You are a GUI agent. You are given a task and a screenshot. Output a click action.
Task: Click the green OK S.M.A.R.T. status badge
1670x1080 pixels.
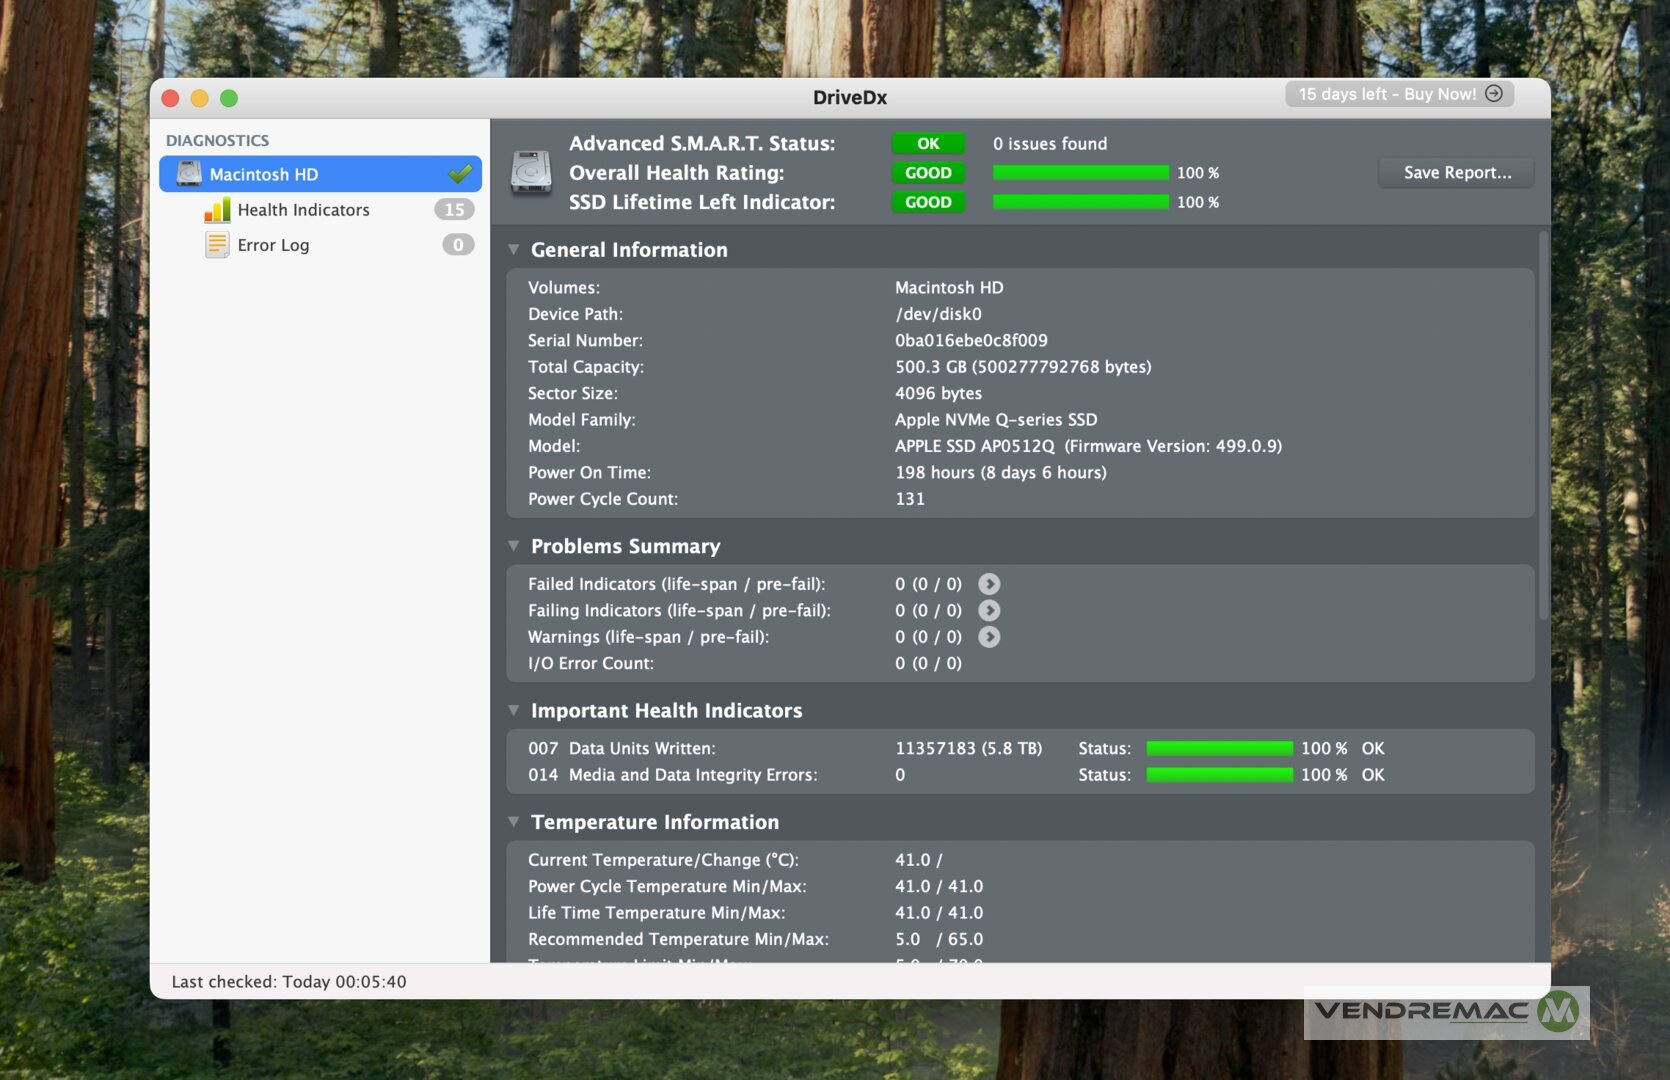pyautogui.click(x=928, y=144)
